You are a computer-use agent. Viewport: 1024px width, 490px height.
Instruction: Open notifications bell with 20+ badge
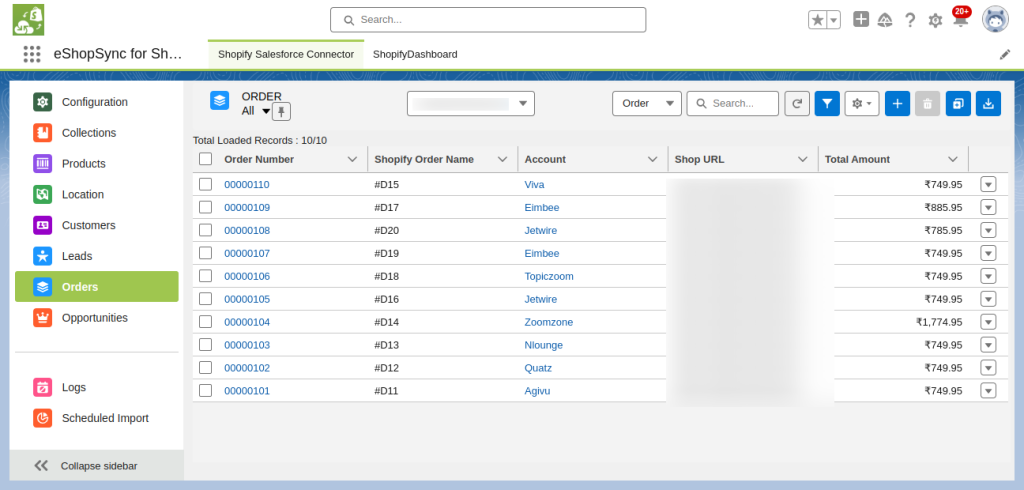coord(960,18)
